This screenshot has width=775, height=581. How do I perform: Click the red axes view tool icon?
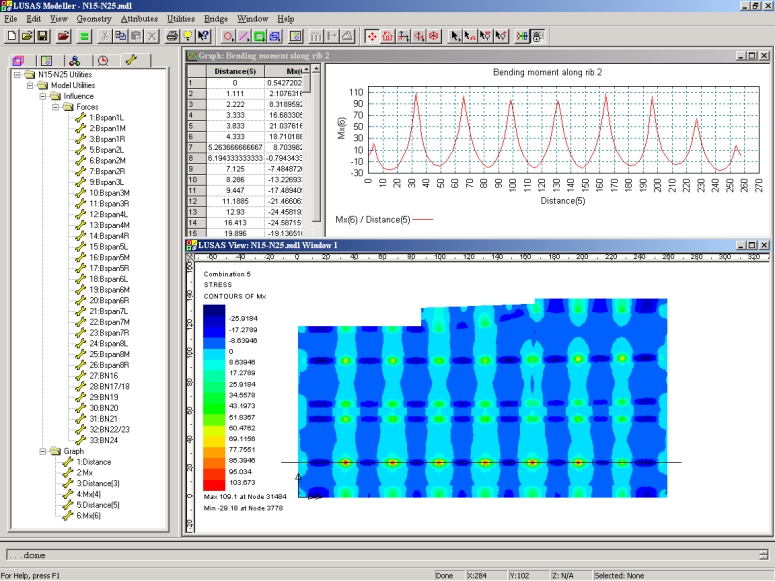tap(403, 36)
